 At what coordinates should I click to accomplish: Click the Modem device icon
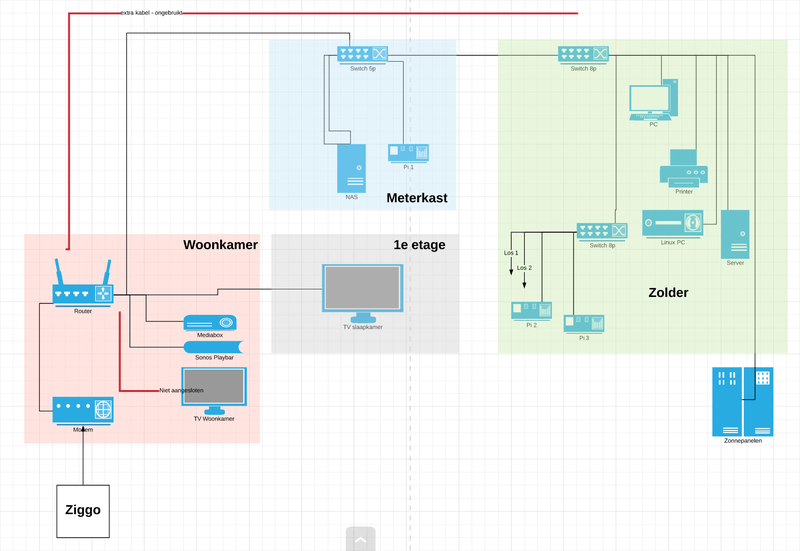tap(83, 411)
